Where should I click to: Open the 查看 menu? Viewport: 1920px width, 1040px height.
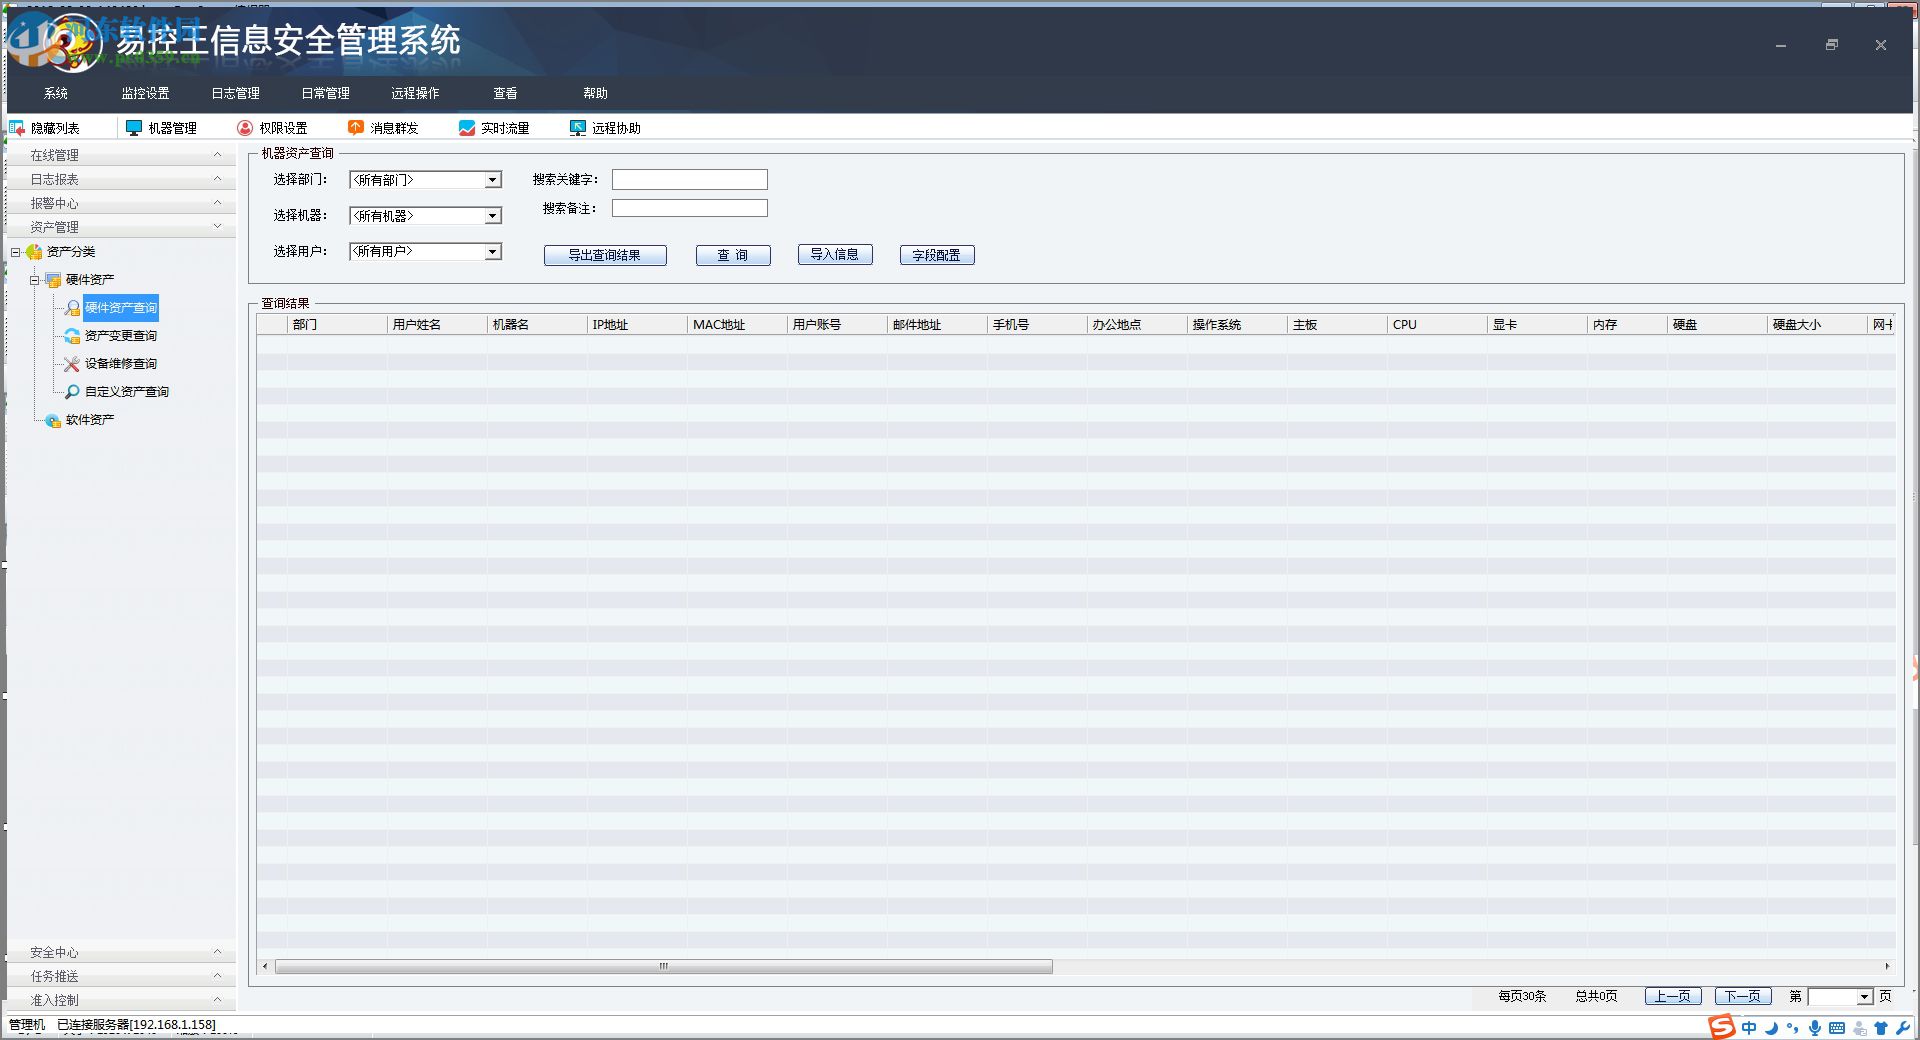pyautogui.click(x=506, y=93)
